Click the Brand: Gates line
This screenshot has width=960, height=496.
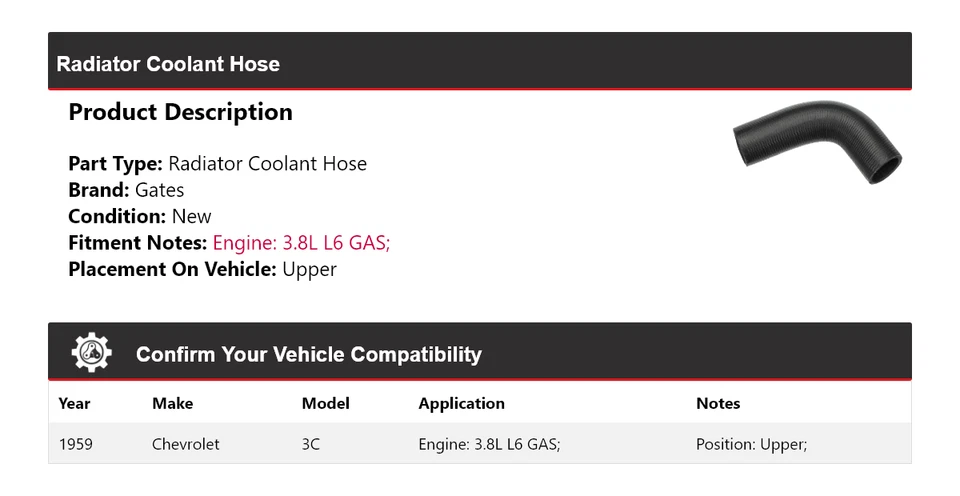point(126,190)
